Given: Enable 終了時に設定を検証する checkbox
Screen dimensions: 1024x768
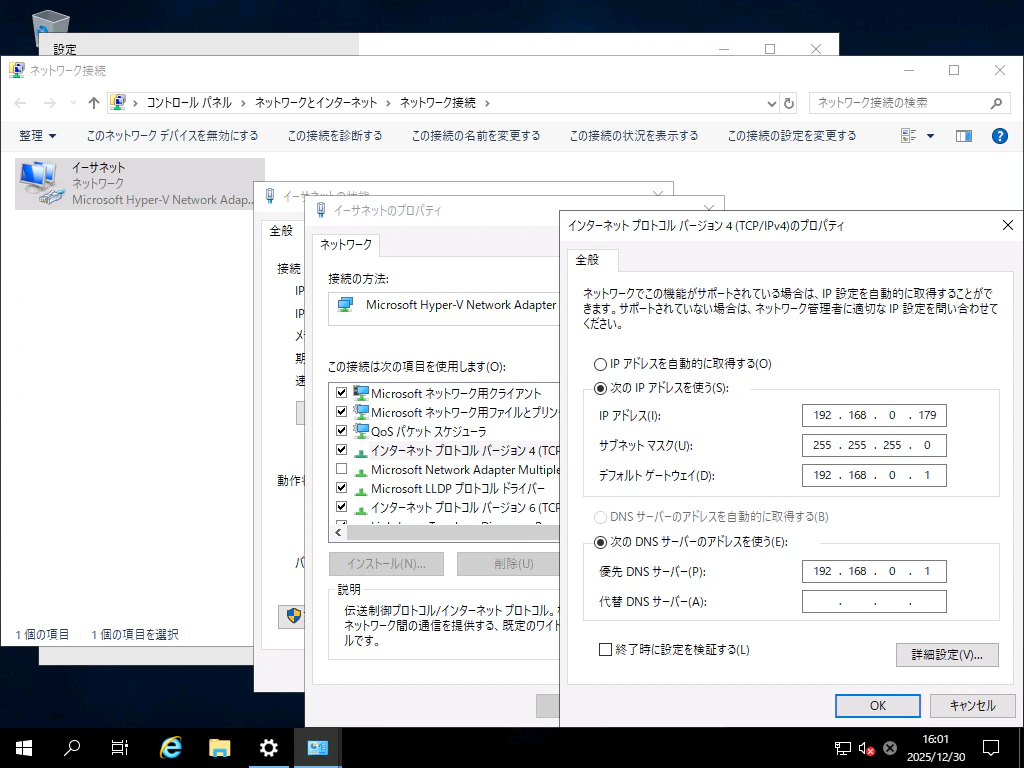Looking at the screenshot, I should [x=605, y=649].
